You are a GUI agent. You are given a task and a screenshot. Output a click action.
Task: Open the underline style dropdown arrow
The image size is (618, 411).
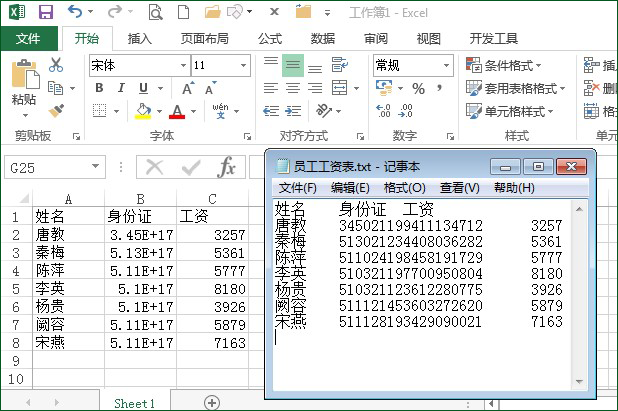(160, 88)
